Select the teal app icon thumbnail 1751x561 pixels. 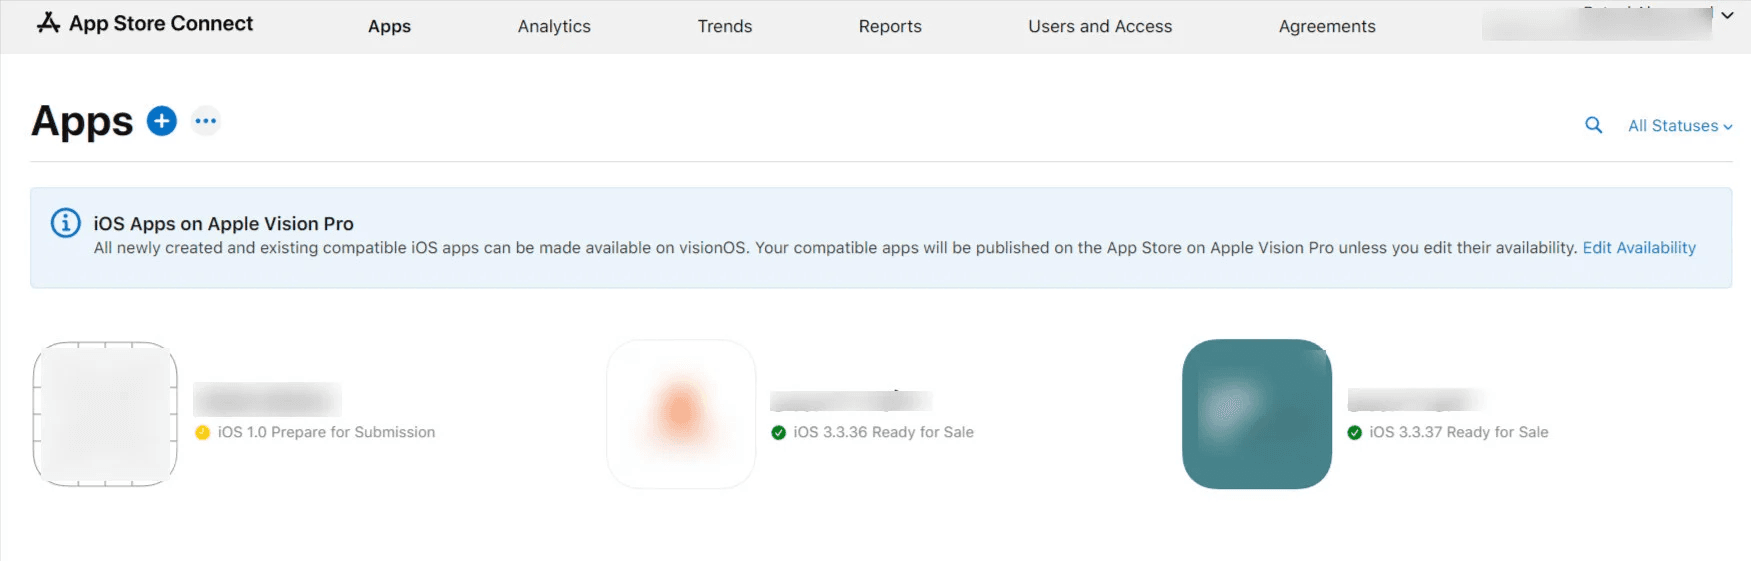[x=1257, y=414]
